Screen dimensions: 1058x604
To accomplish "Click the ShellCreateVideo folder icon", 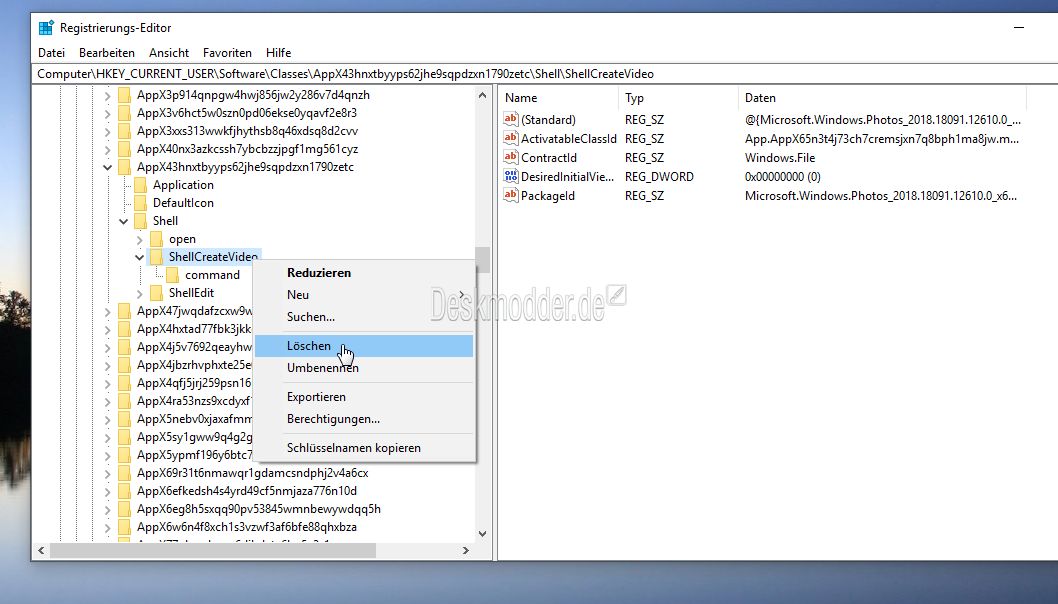I will click(x=157, y=257).
